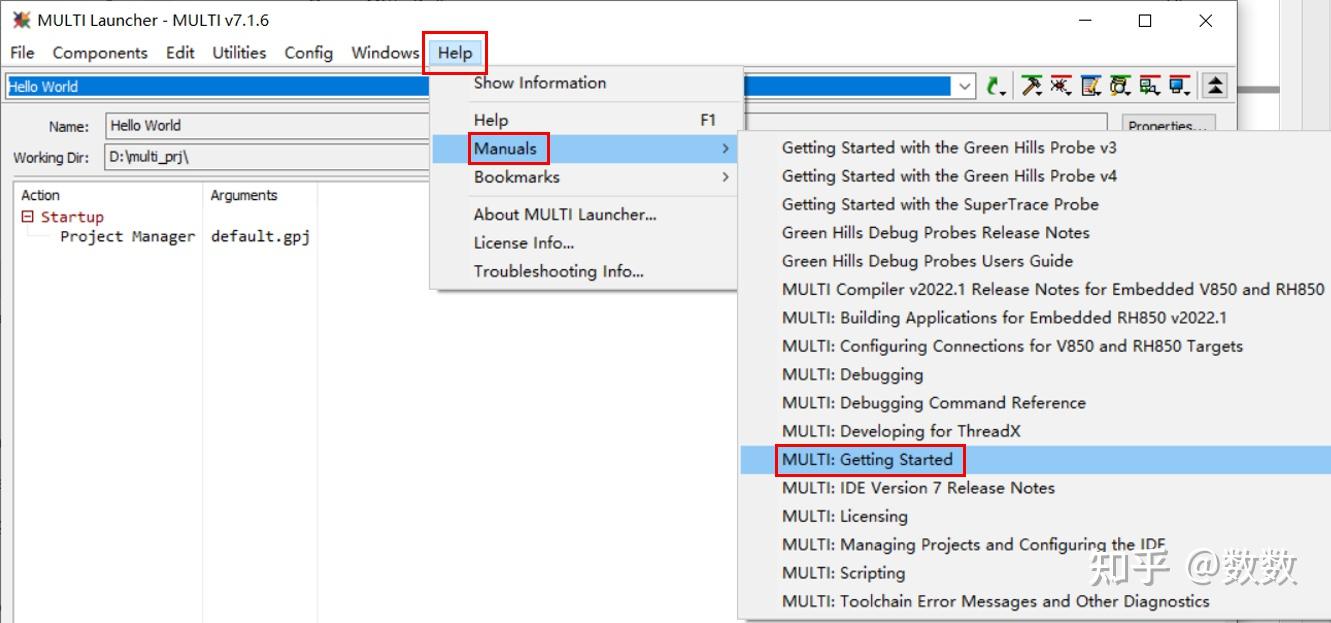Screen dimensions: 1331x623
Task: Expand the Bookmarks submenu arrow
Action: coord(724,177)
